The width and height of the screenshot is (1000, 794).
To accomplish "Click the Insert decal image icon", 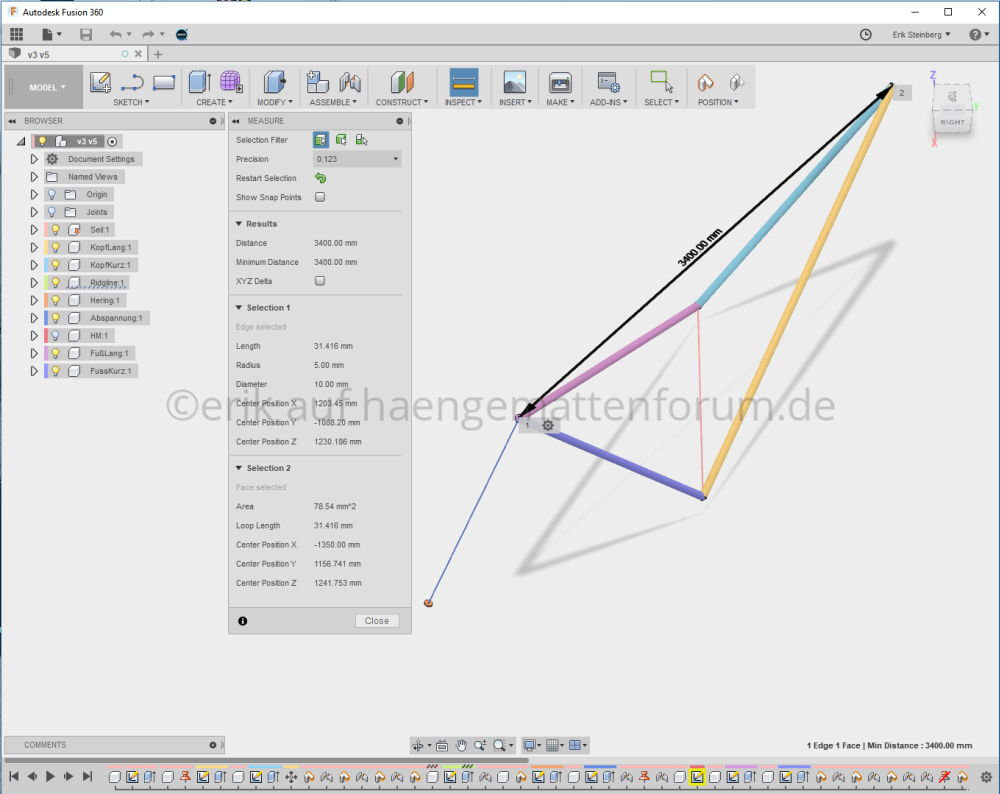I will [x=514, y=83].
